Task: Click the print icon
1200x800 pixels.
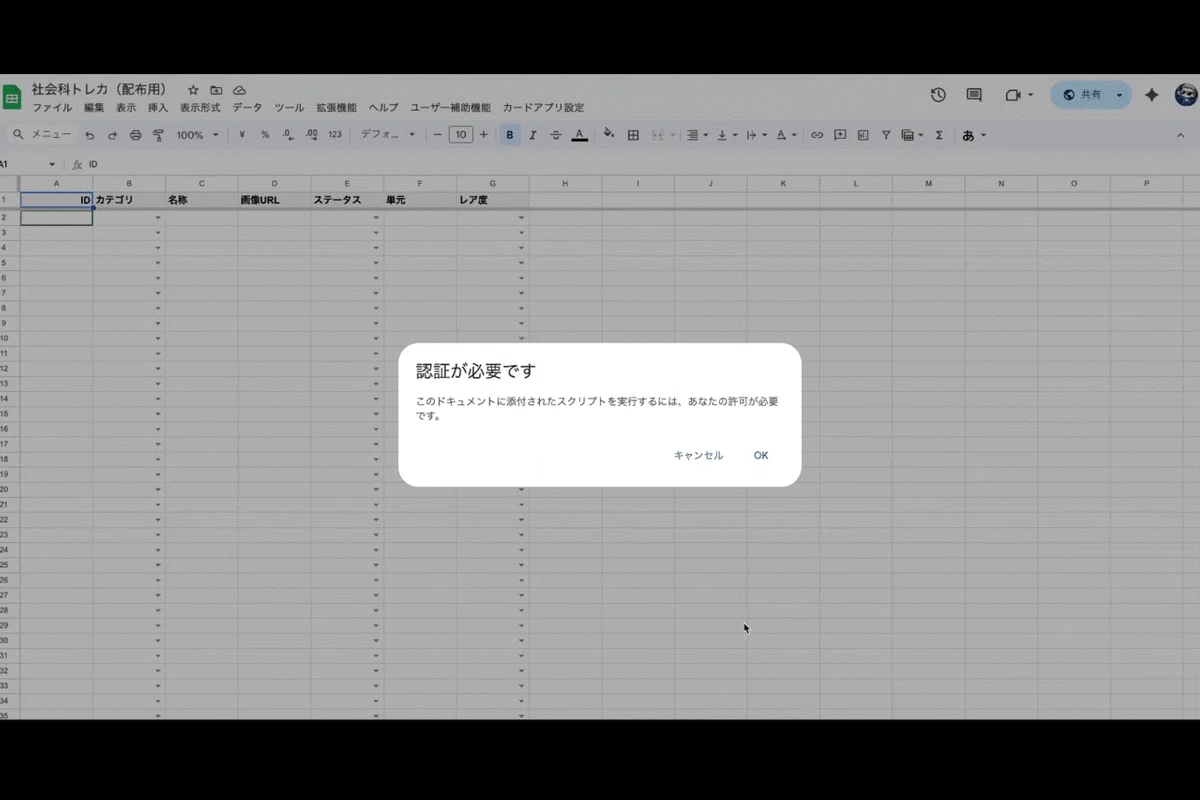Action: [135, 135]
